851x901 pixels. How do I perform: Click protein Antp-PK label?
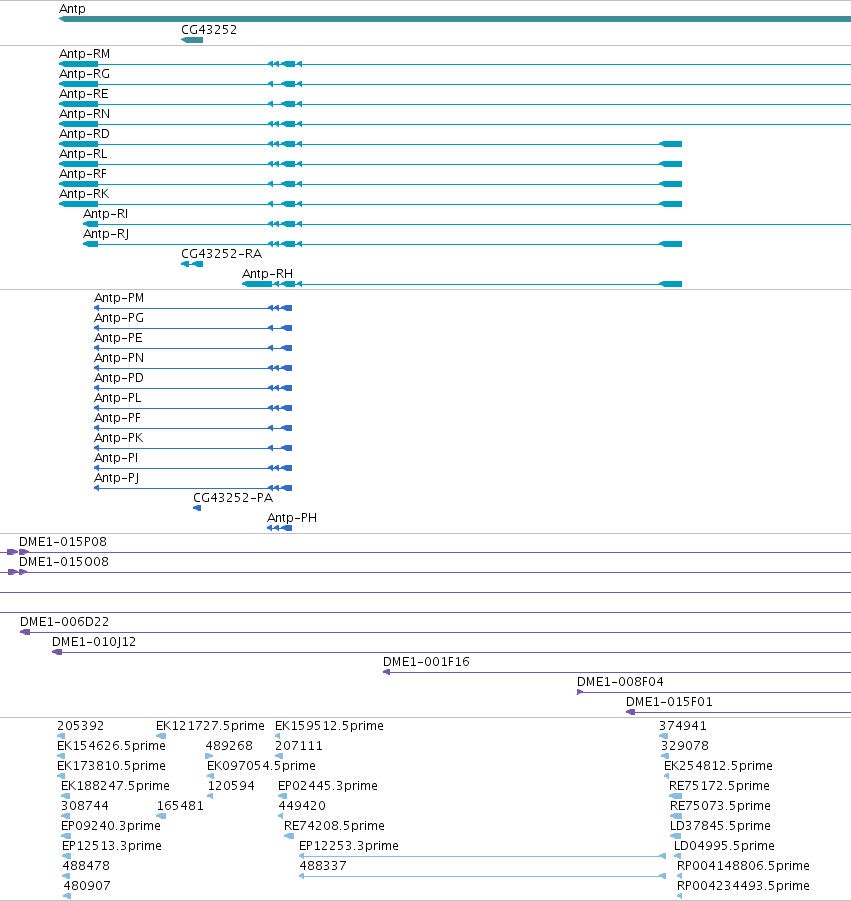[119, 438]
